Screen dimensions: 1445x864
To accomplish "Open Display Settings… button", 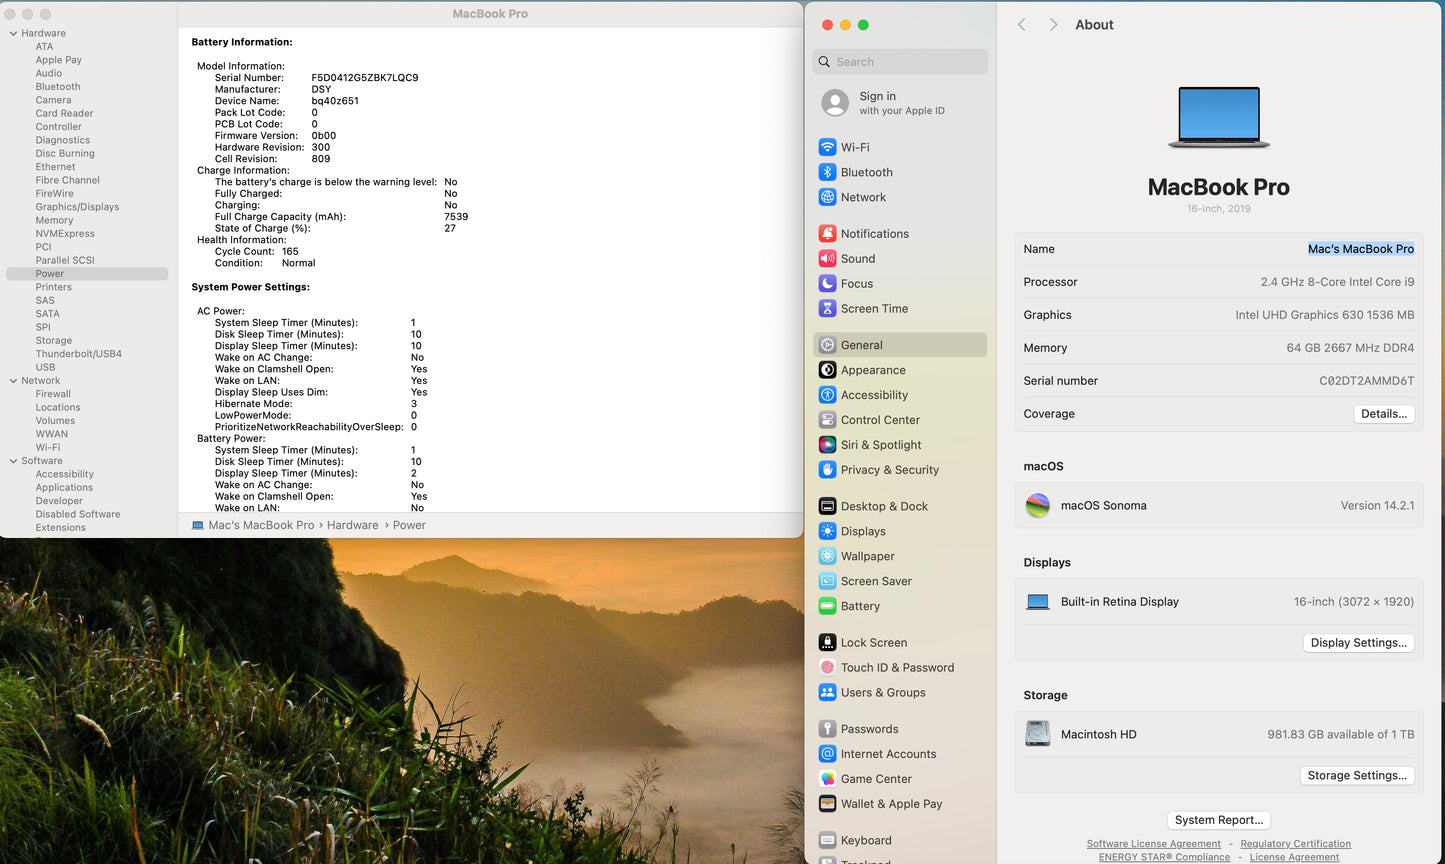I will click(1358, 643).
